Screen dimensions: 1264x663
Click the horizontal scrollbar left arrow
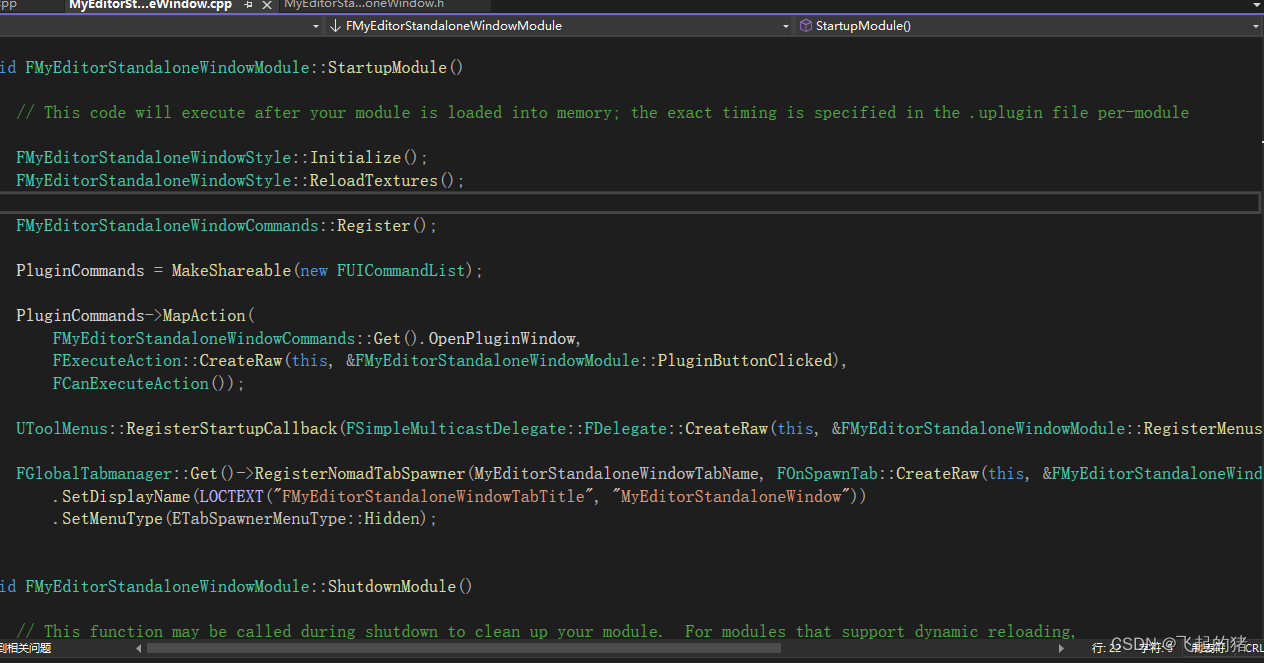tap(139, 648)
